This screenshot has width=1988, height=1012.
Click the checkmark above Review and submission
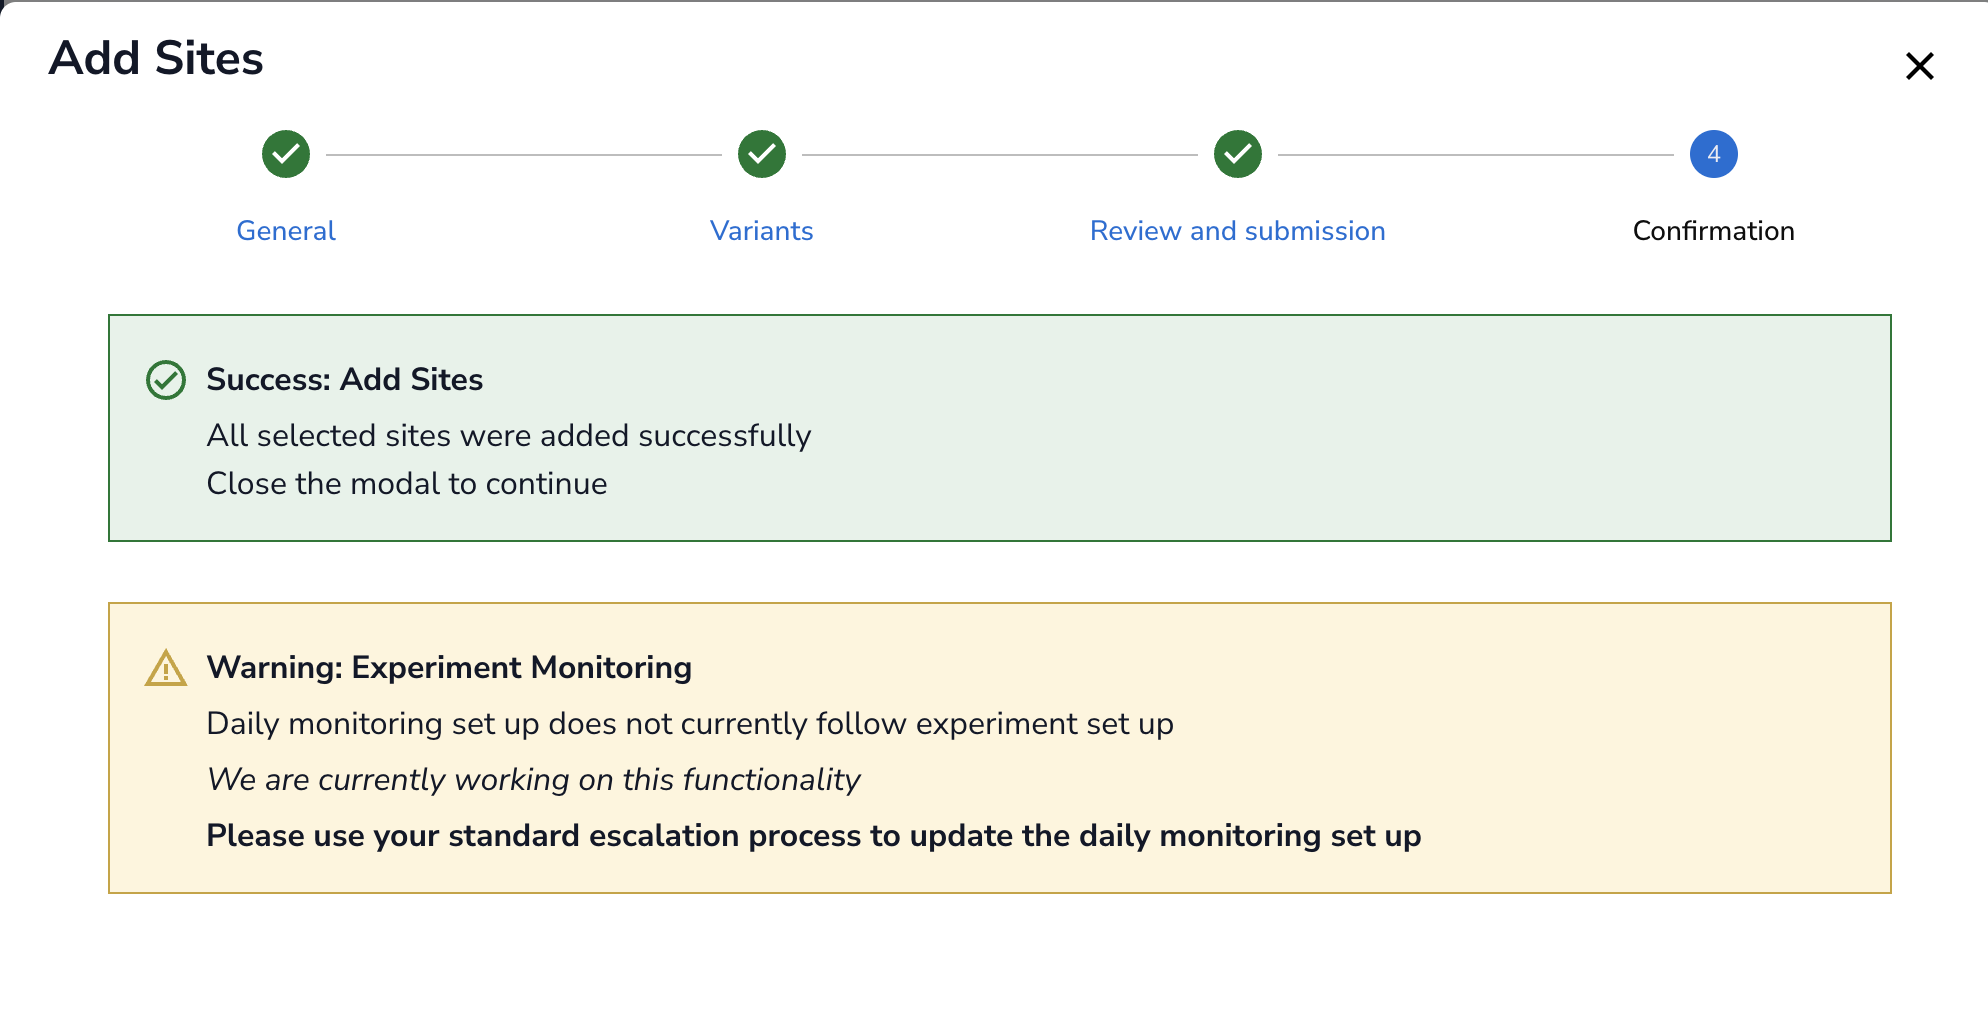(1238, 154)
